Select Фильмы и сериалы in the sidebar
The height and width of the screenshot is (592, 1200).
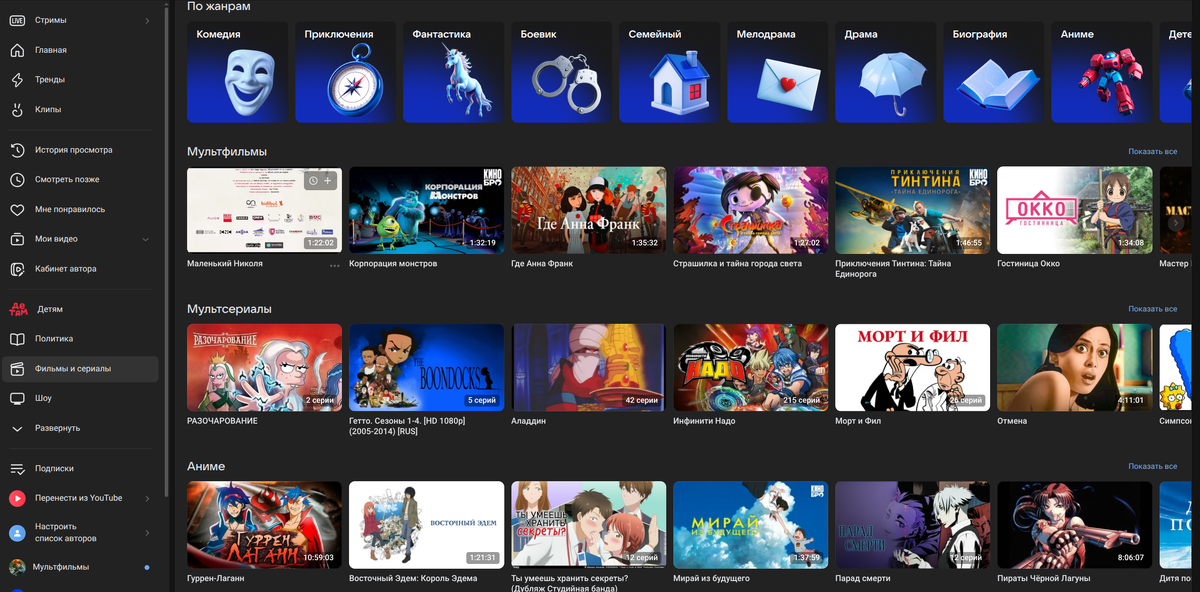coord(80,369)
